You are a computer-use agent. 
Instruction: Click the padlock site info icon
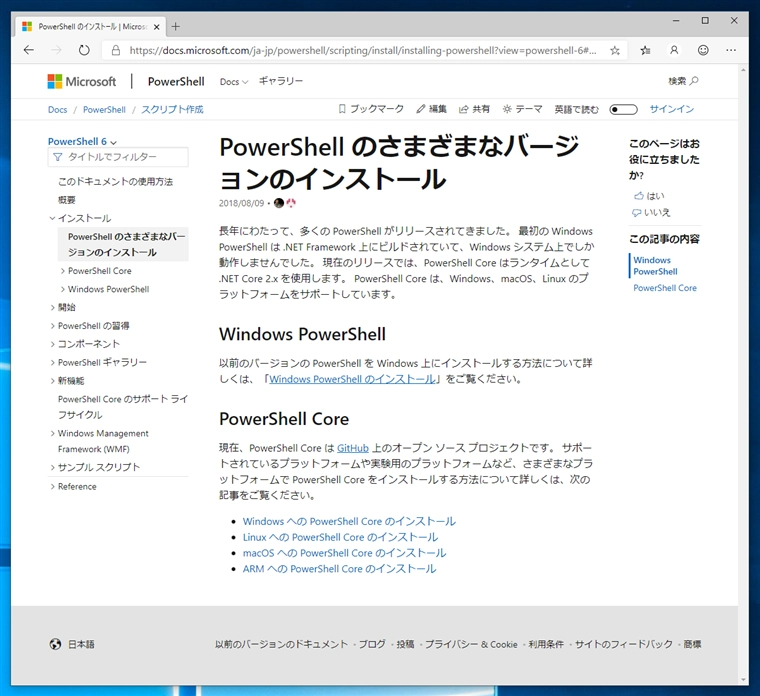pos(115,50)
